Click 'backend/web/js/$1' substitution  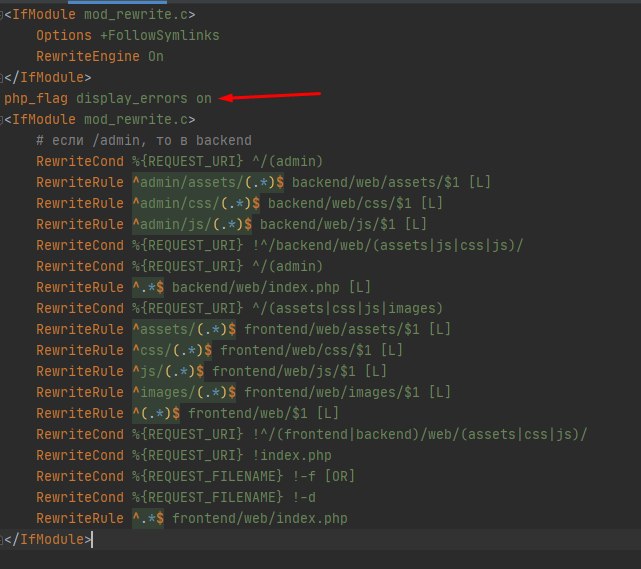click(x=328, y=224)
